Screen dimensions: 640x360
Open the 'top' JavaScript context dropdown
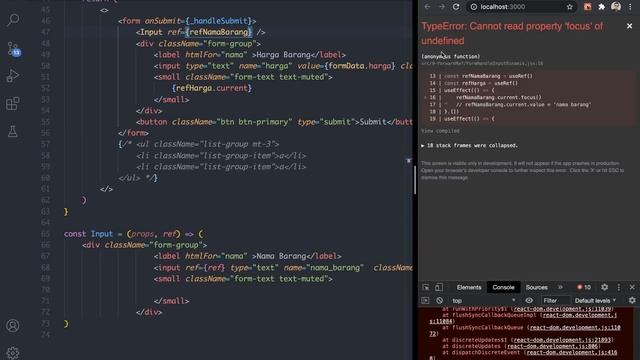pos(483,300)
